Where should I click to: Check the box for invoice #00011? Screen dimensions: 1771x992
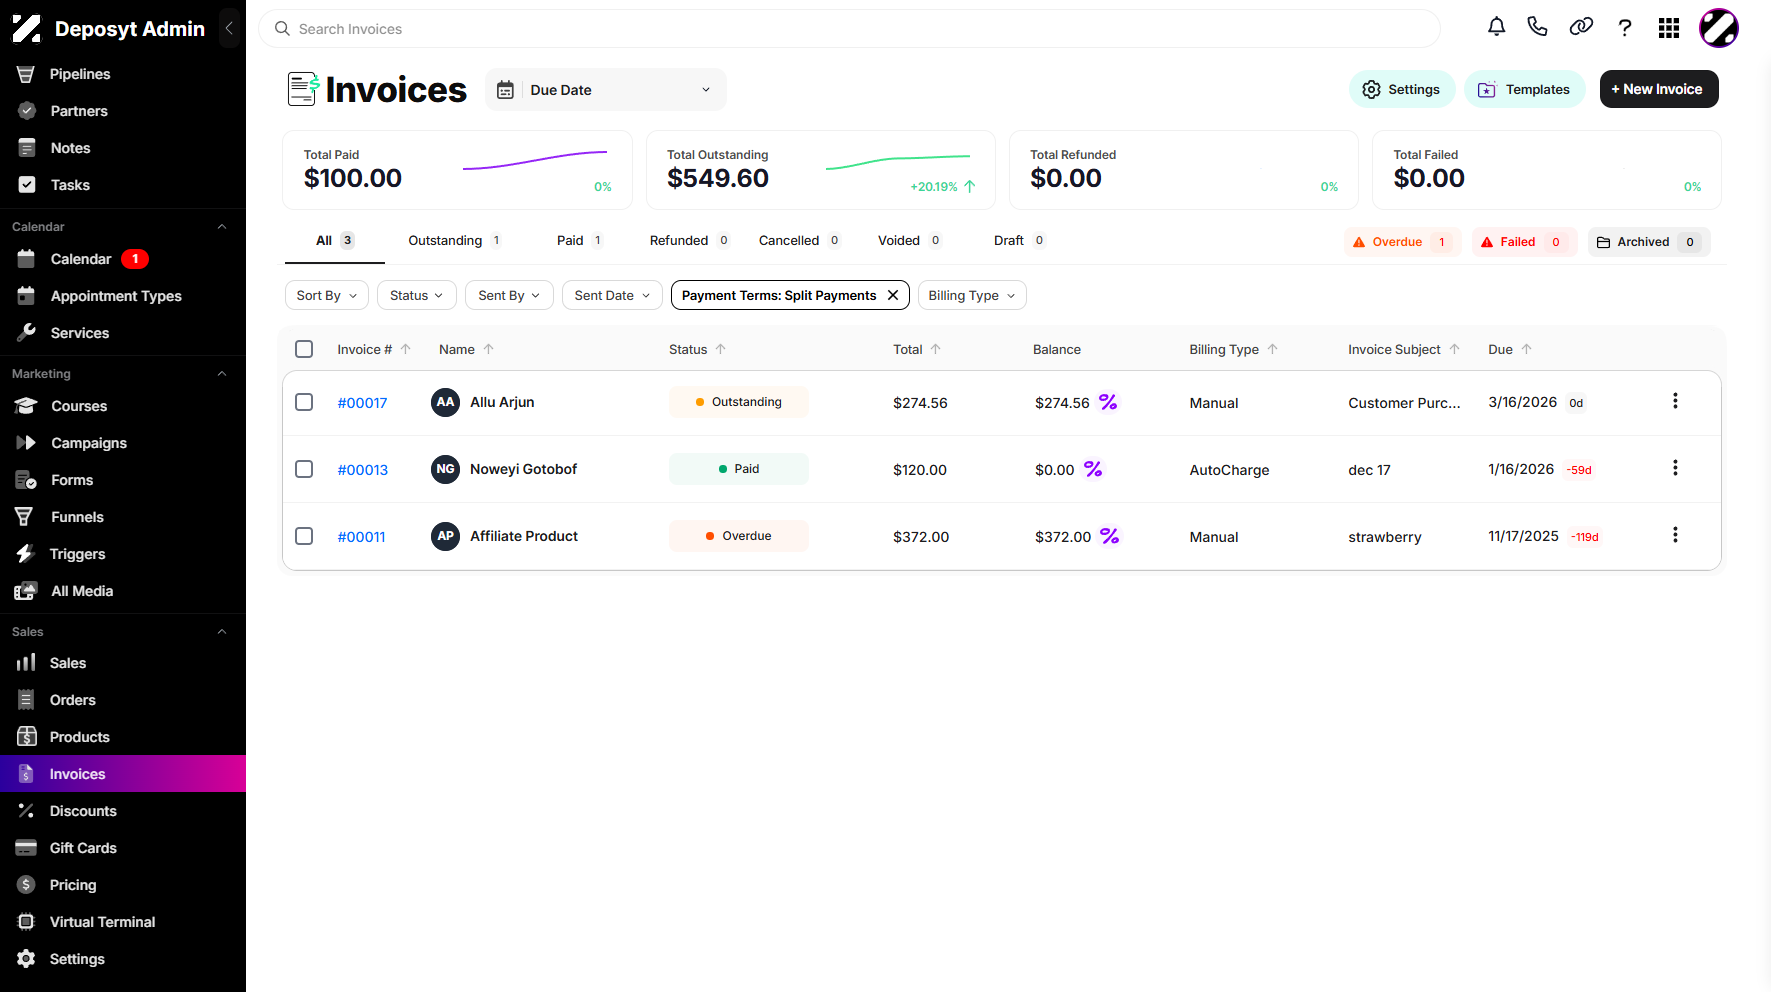pos(304,536)
